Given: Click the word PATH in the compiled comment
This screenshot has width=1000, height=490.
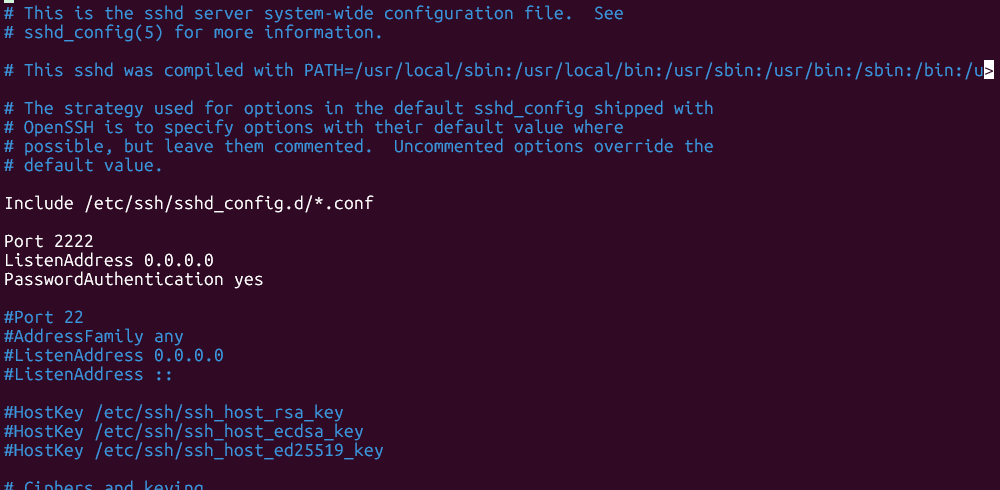Looking at the screenshot, I should click(x=323, y=71).
